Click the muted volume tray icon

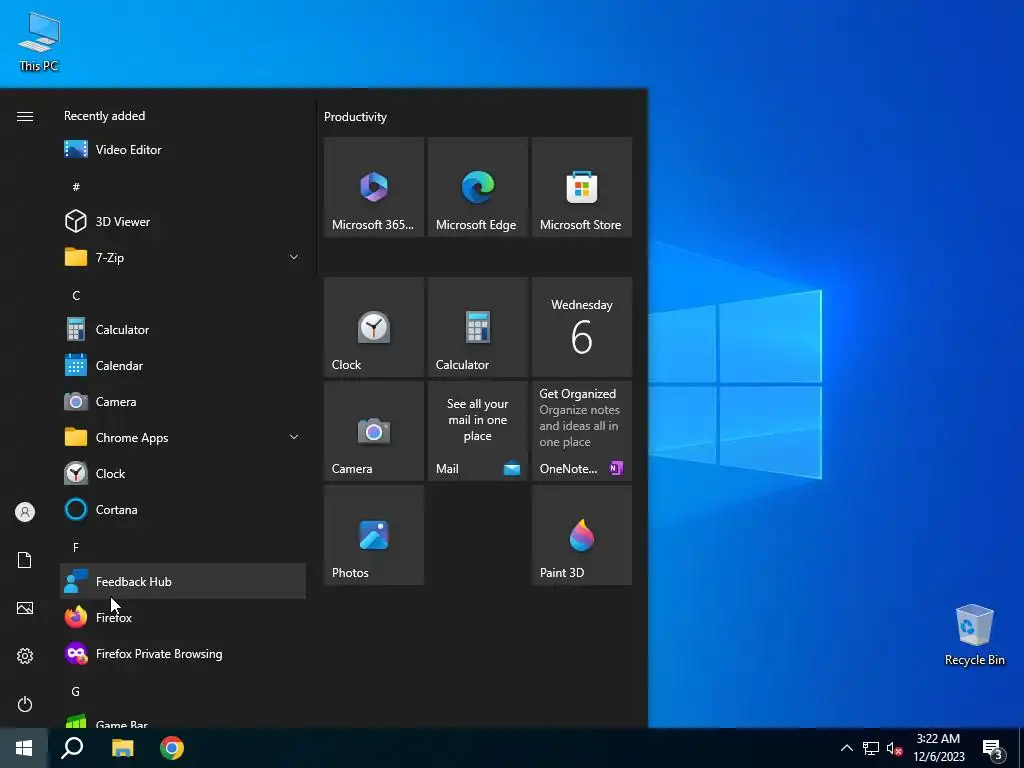[894, 748]
